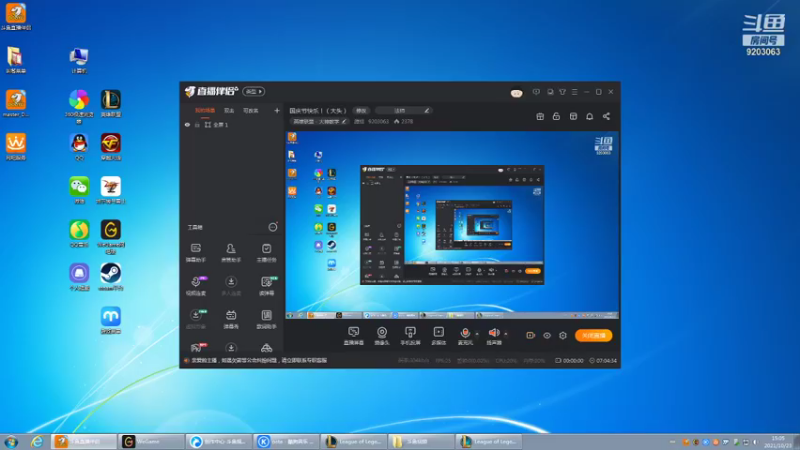
Task: Add a new scene with plus button
Action: point(277,110)
